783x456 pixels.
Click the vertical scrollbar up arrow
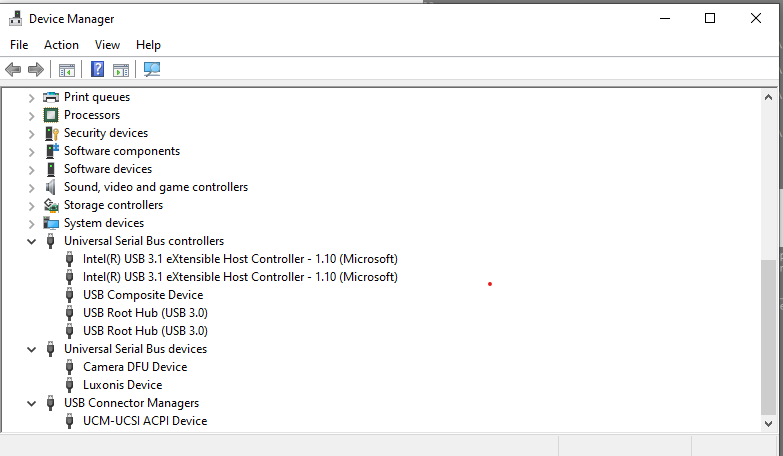pos(769,95)
